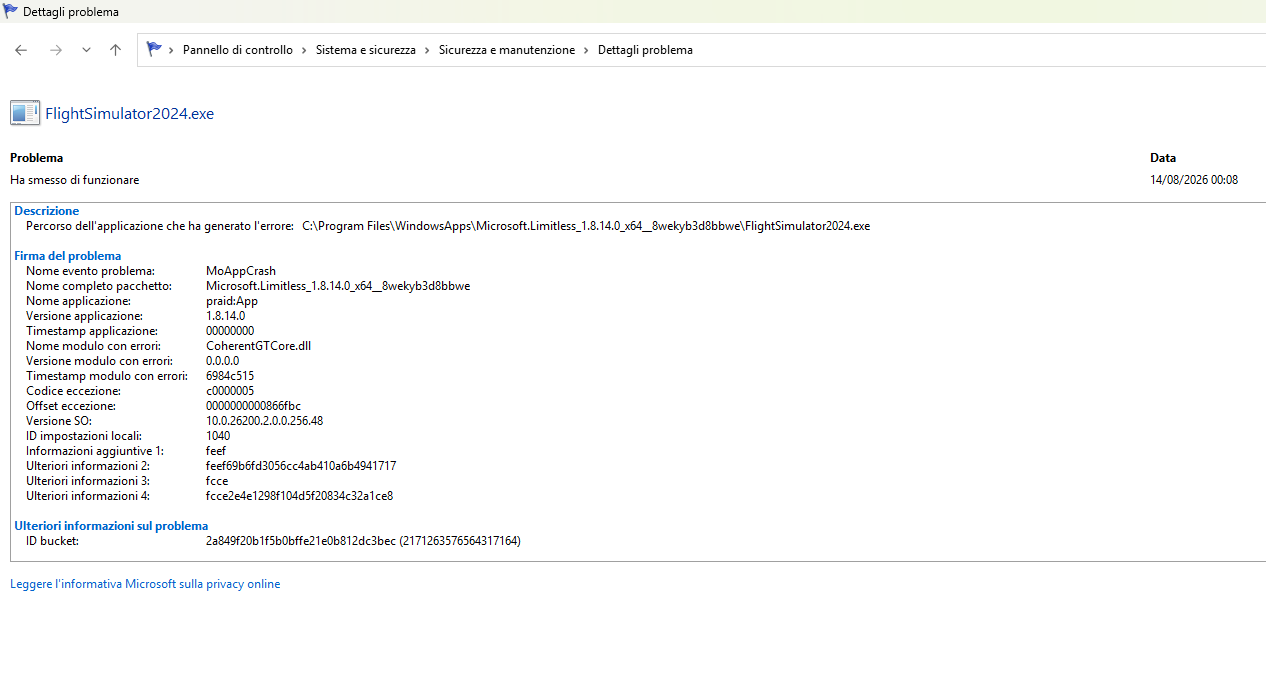
Task: Click the Offset eccezione label
Action: (x=71, y=406)
